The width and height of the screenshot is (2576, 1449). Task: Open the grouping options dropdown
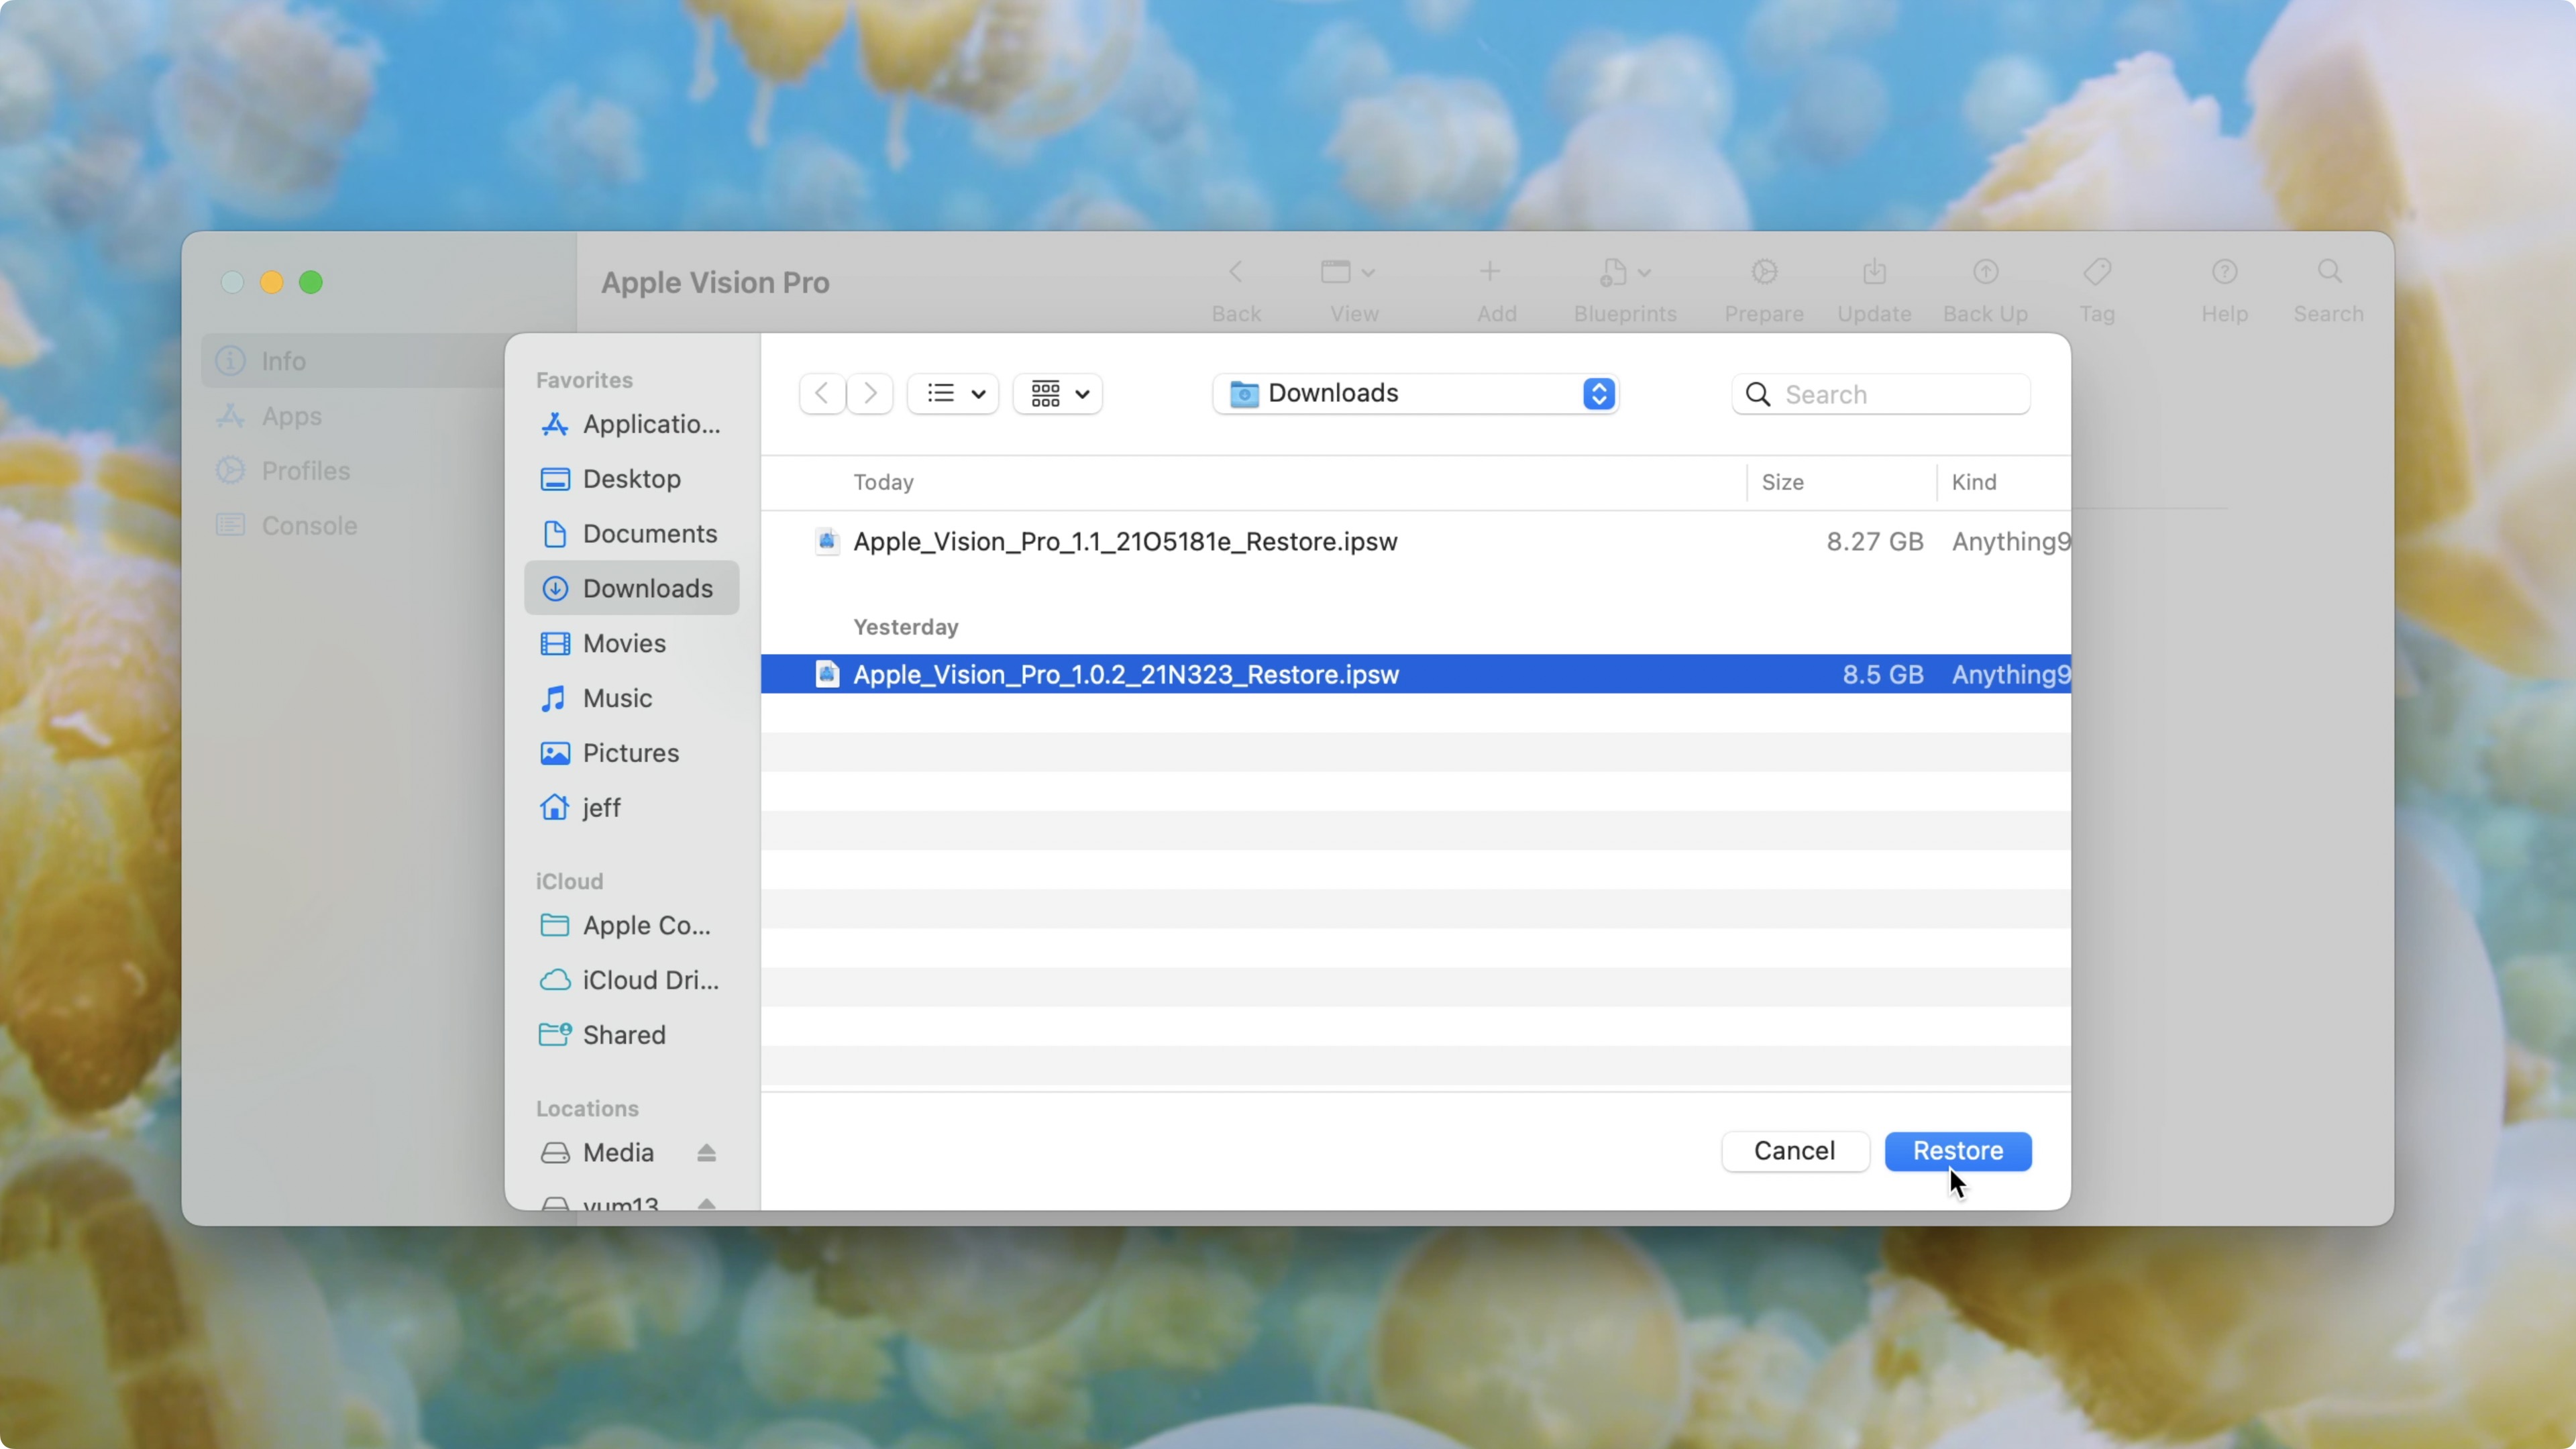pos(1058,393)
